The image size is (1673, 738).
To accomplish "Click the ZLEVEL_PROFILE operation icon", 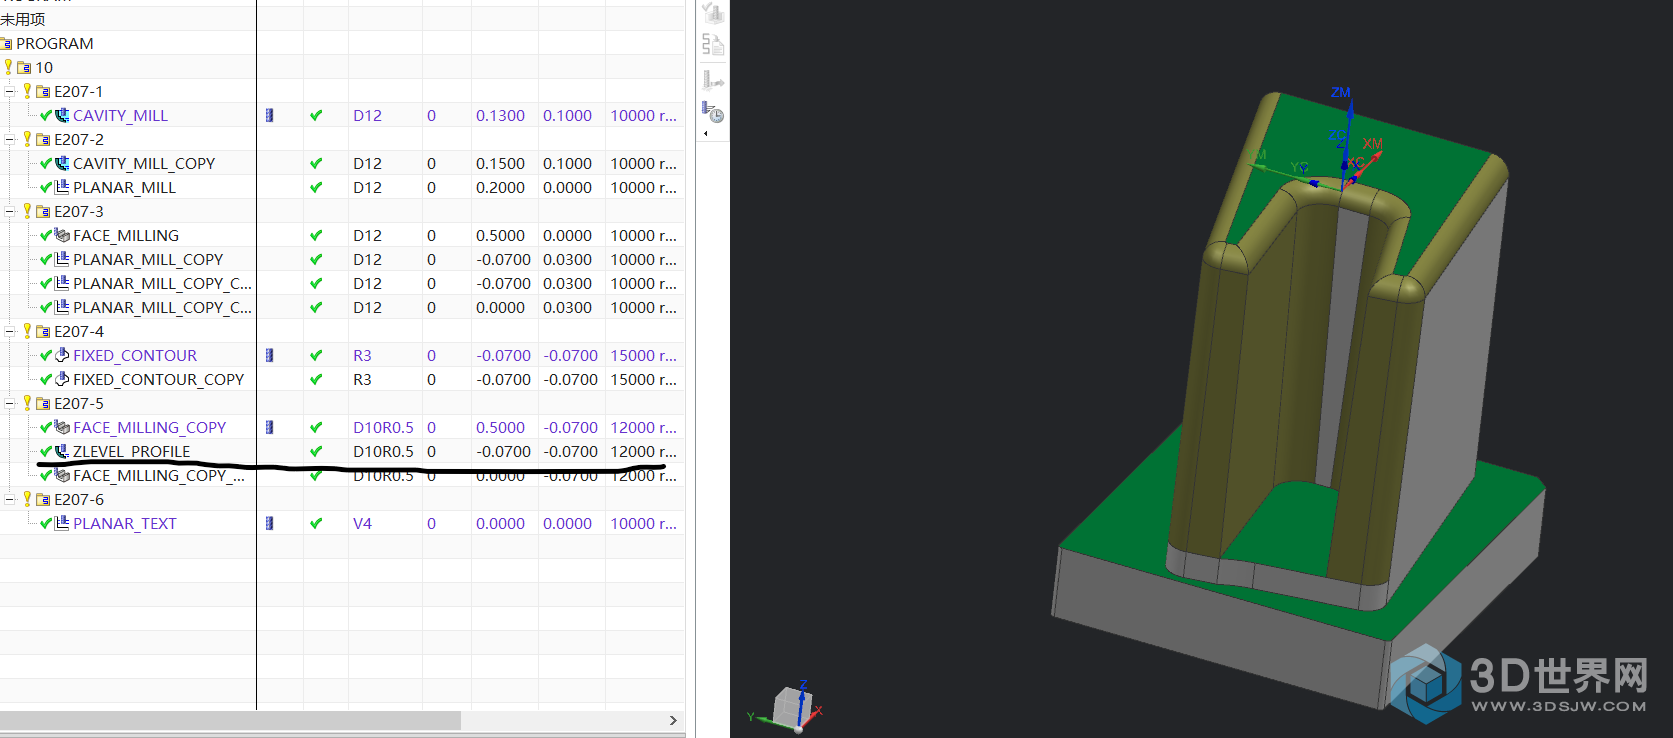I will pos(62,451).
